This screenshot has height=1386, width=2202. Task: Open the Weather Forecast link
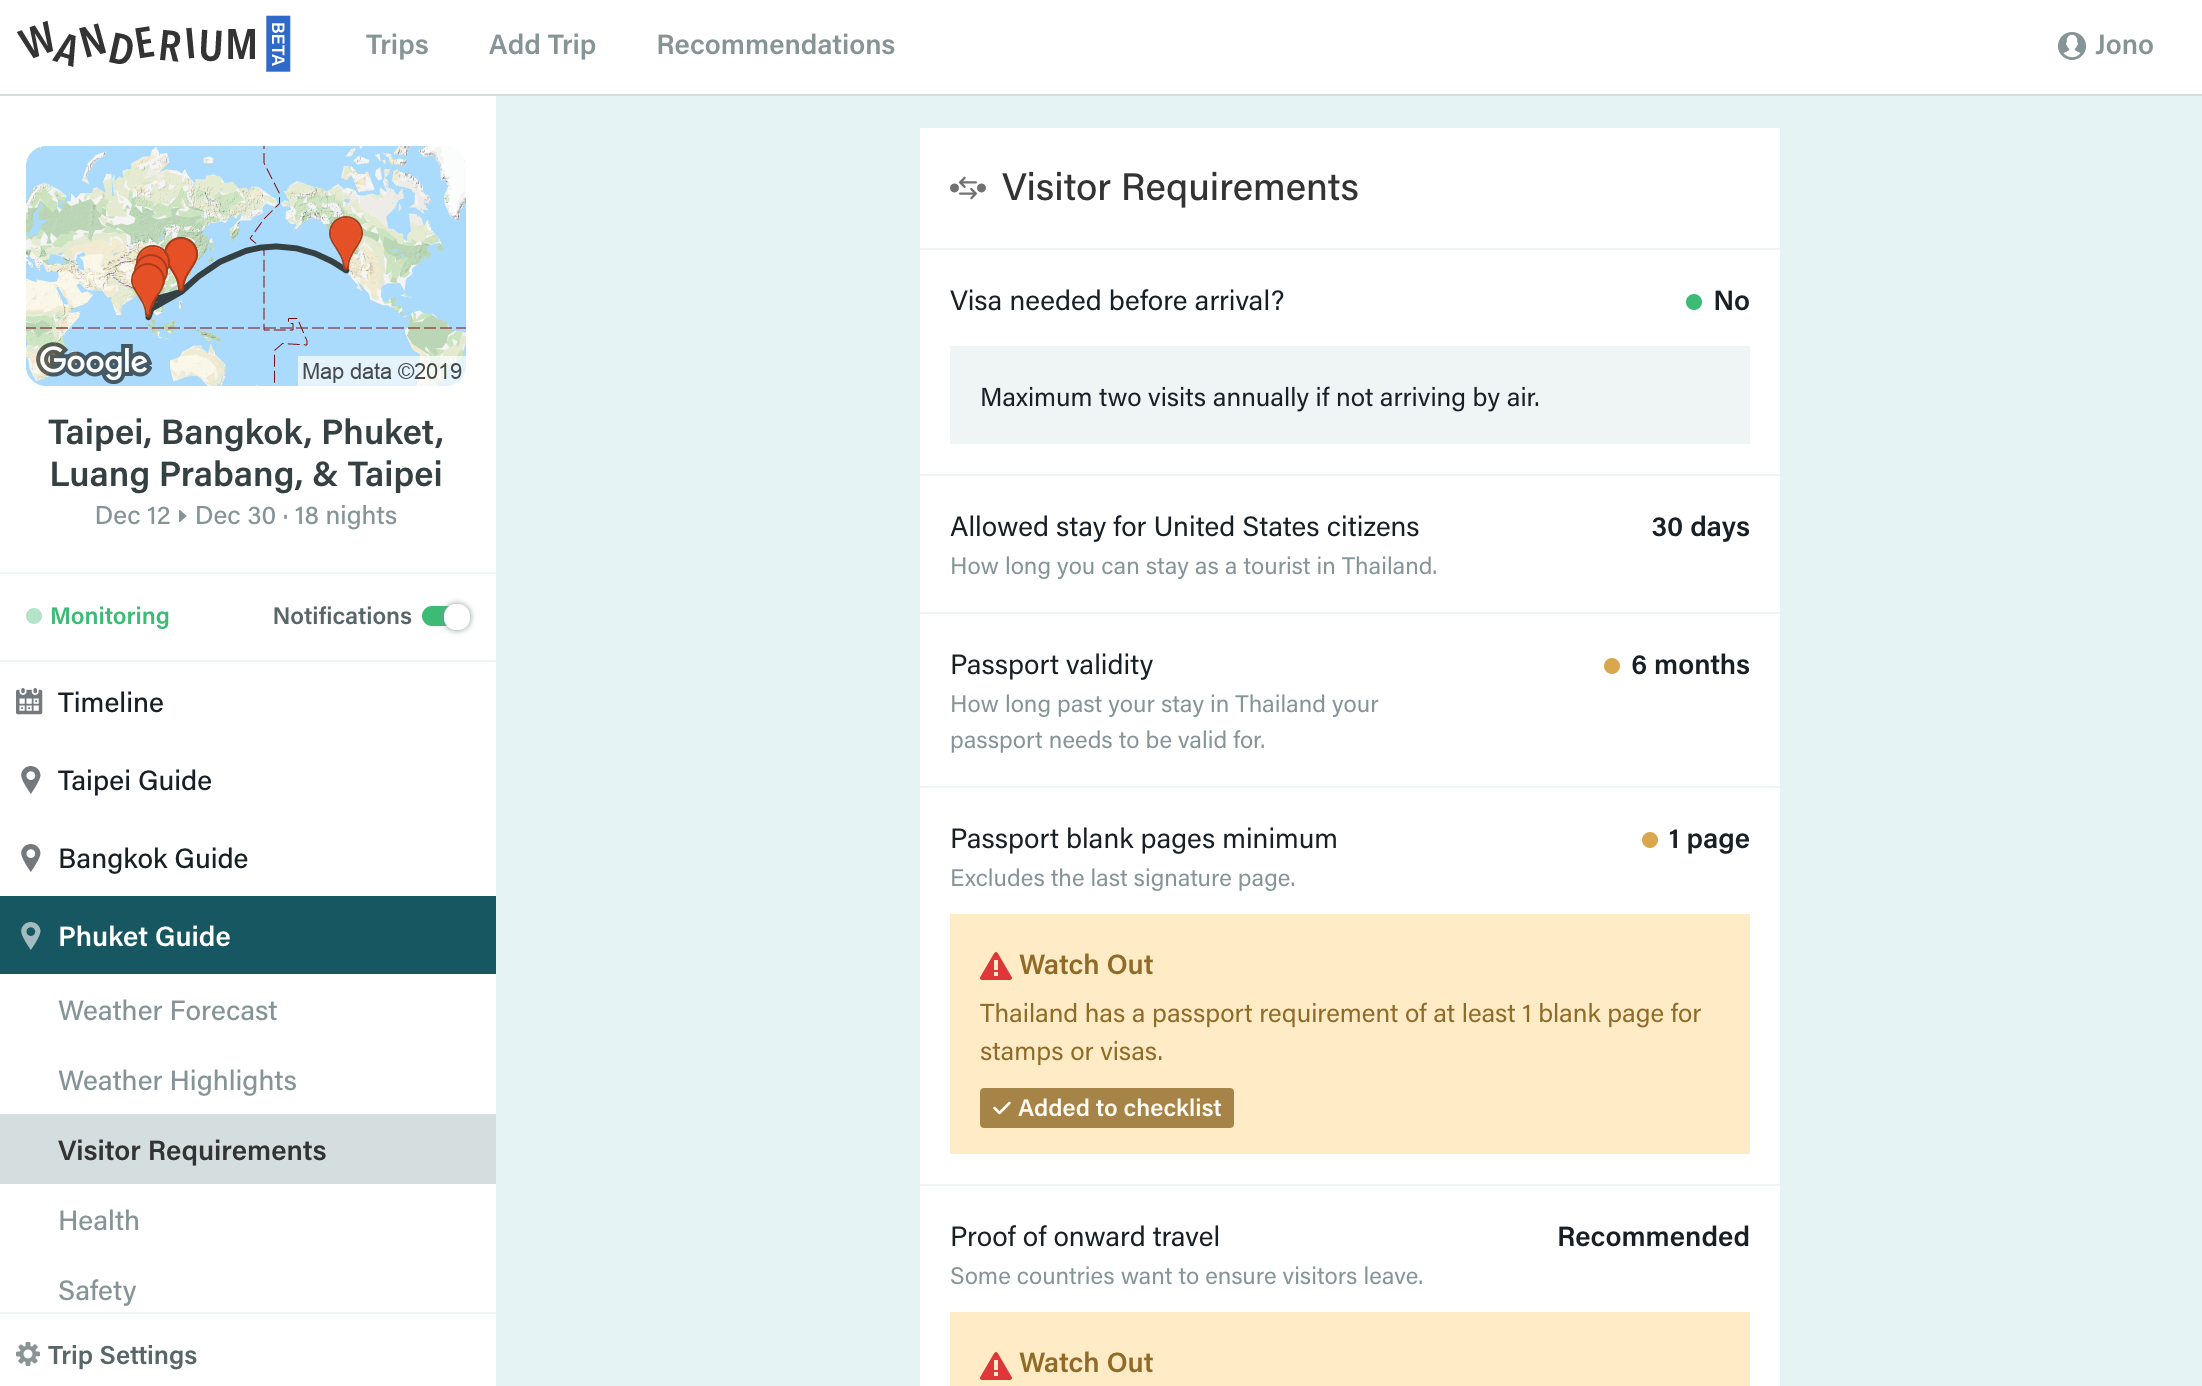coord(167,1010)
